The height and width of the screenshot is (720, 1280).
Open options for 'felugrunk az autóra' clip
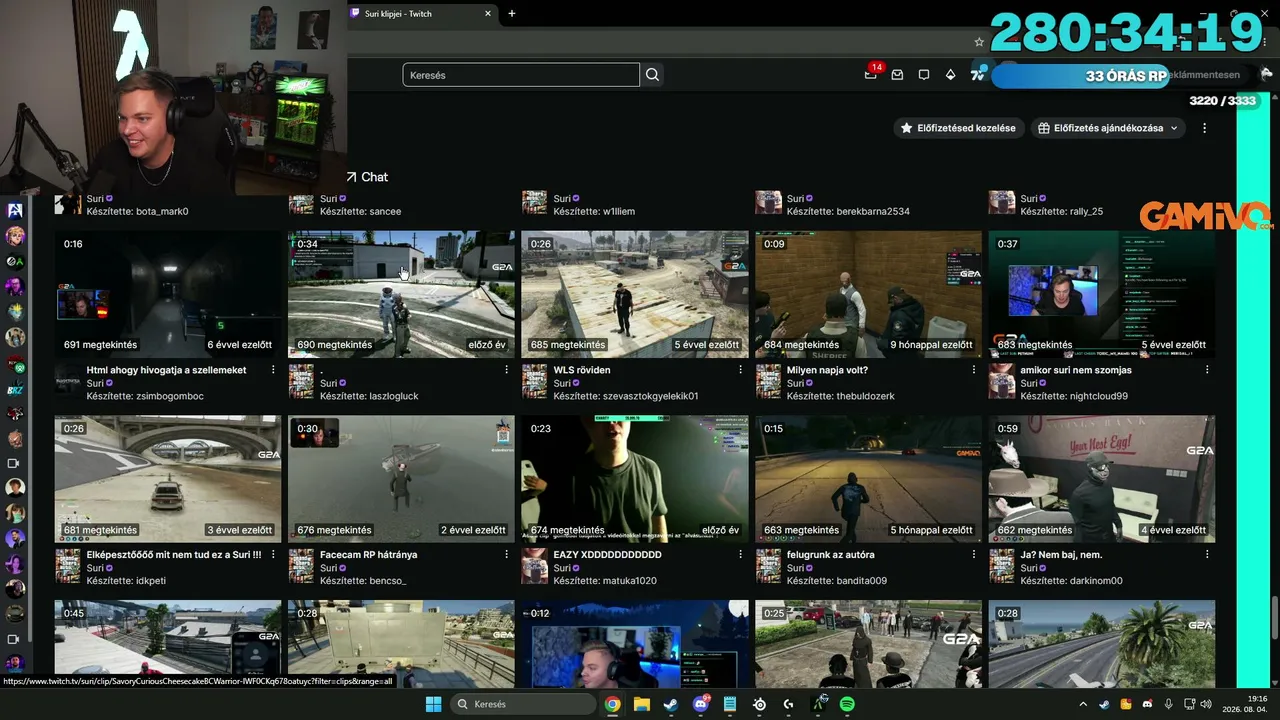(974, 555)
